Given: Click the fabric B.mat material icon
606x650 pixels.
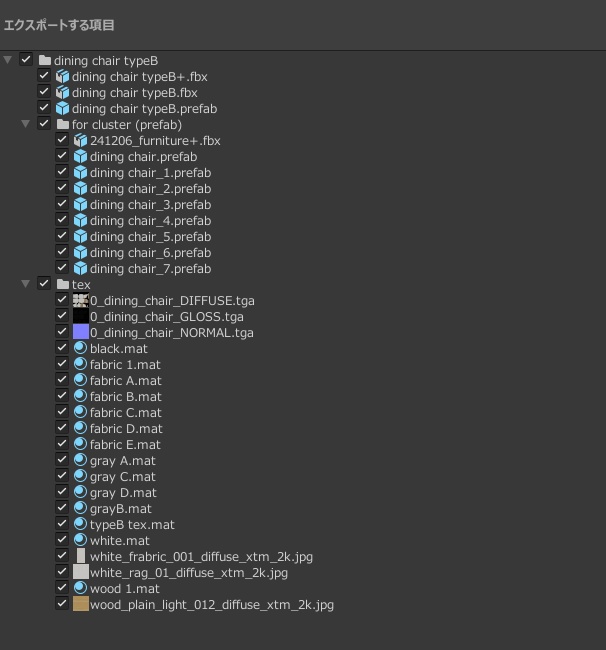Looking at the screenshot, I should (80, 396).
